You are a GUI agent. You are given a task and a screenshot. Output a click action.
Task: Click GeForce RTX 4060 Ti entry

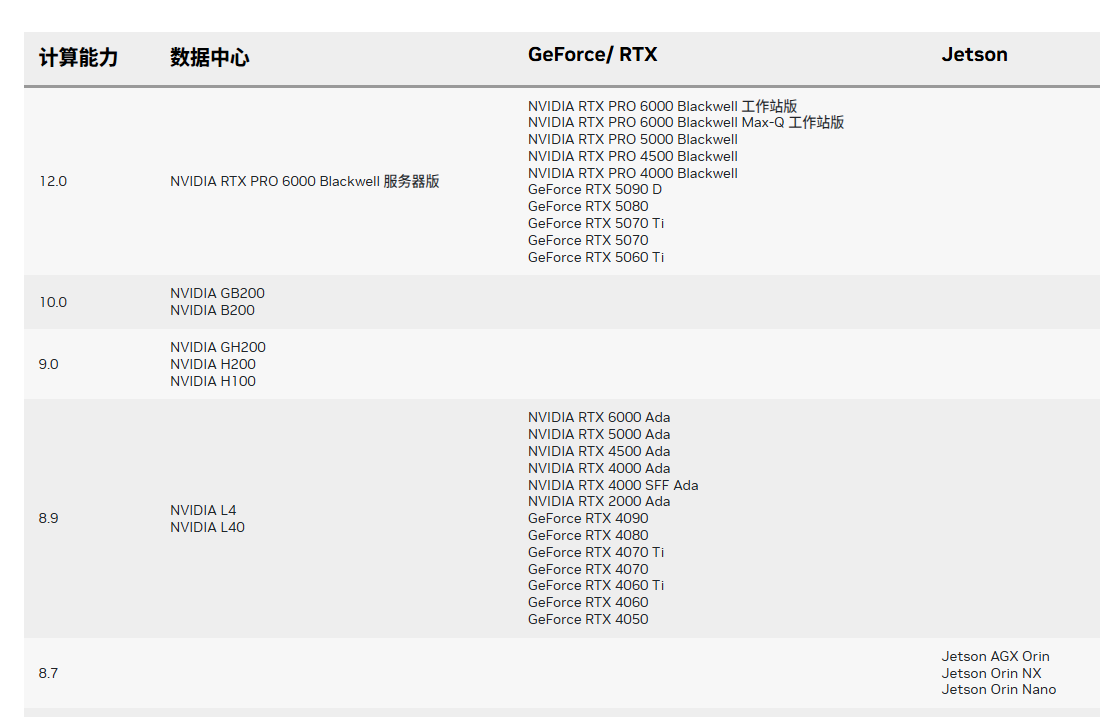[596, 586]
